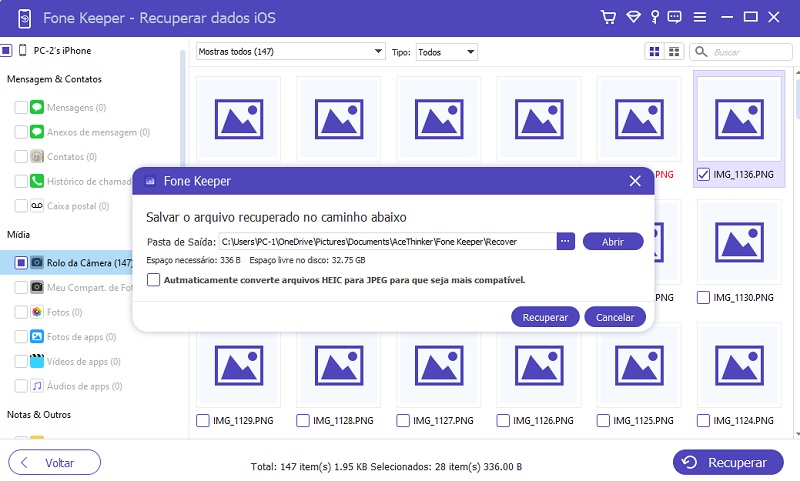Check the IMG_1128.PNG checkbox

click(x=303, y=420)
